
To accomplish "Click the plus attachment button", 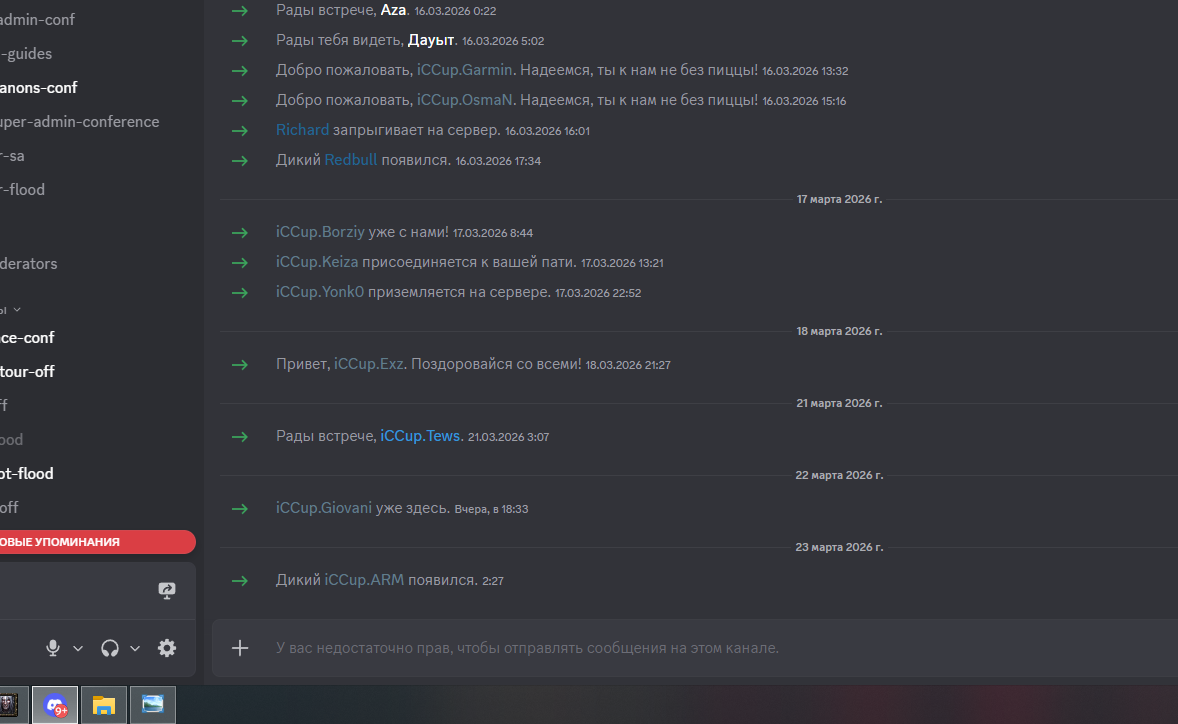I will (240, 648).
